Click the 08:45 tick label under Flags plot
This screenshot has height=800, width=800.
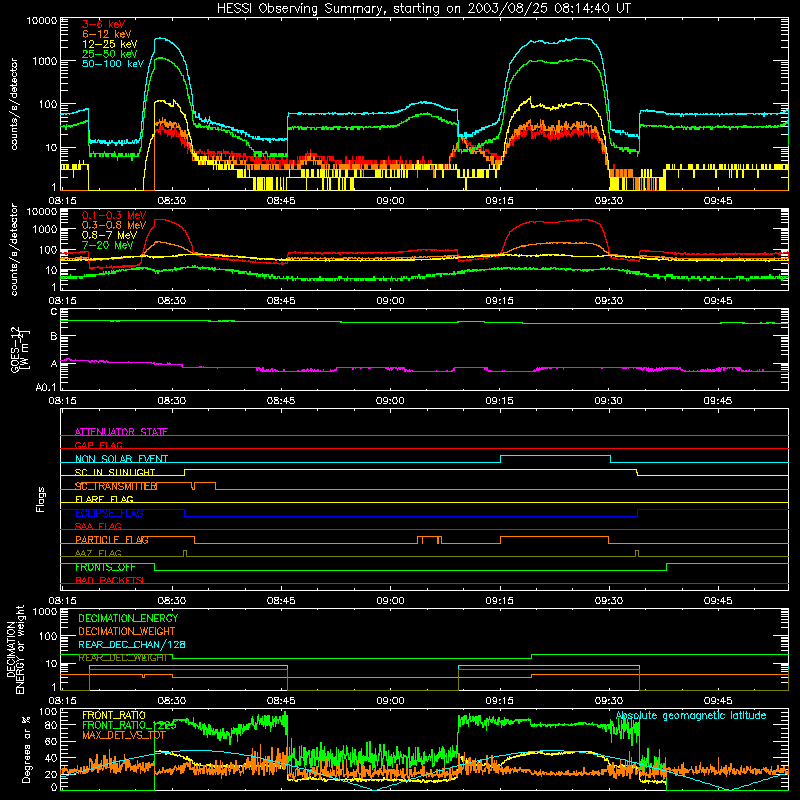[281, 601]
